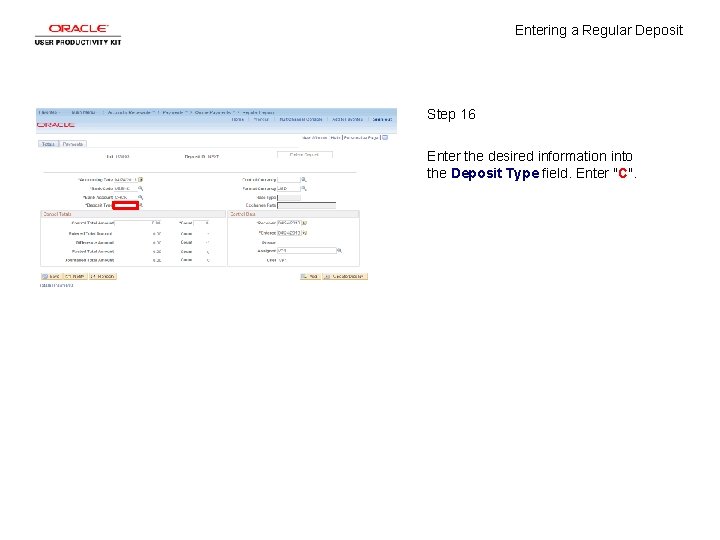The image size is (720, 540).
Task: Open the Worklist link
Action: pyautogui.click(x=261, y=119)
